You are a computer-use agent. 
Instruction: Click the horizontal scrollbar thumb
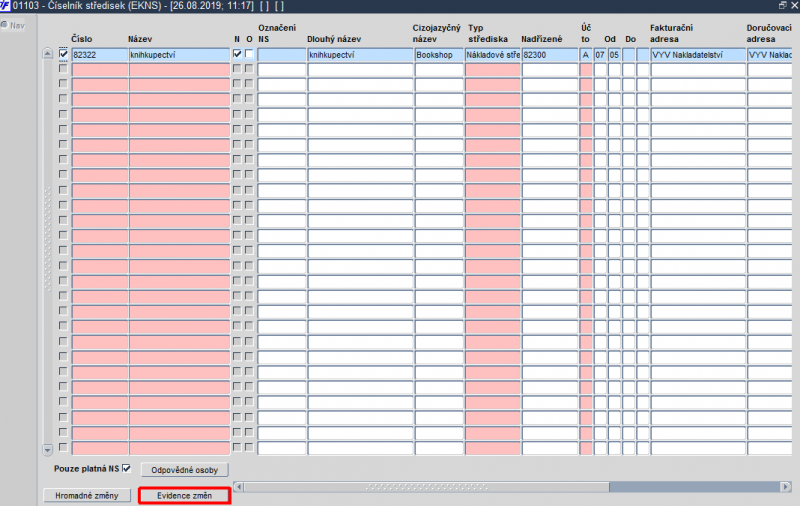pos(426,487)
